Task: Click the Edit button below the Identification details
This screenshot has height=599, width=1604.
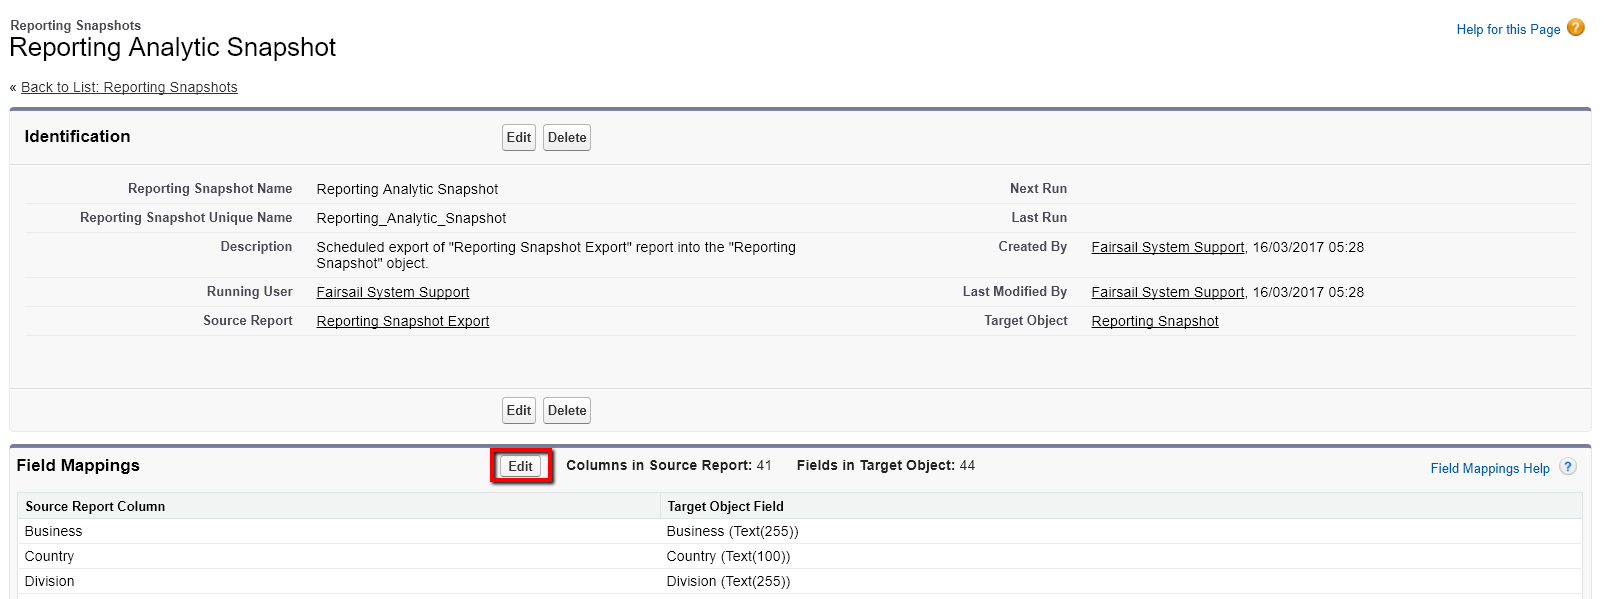Action: coord(518,411)
